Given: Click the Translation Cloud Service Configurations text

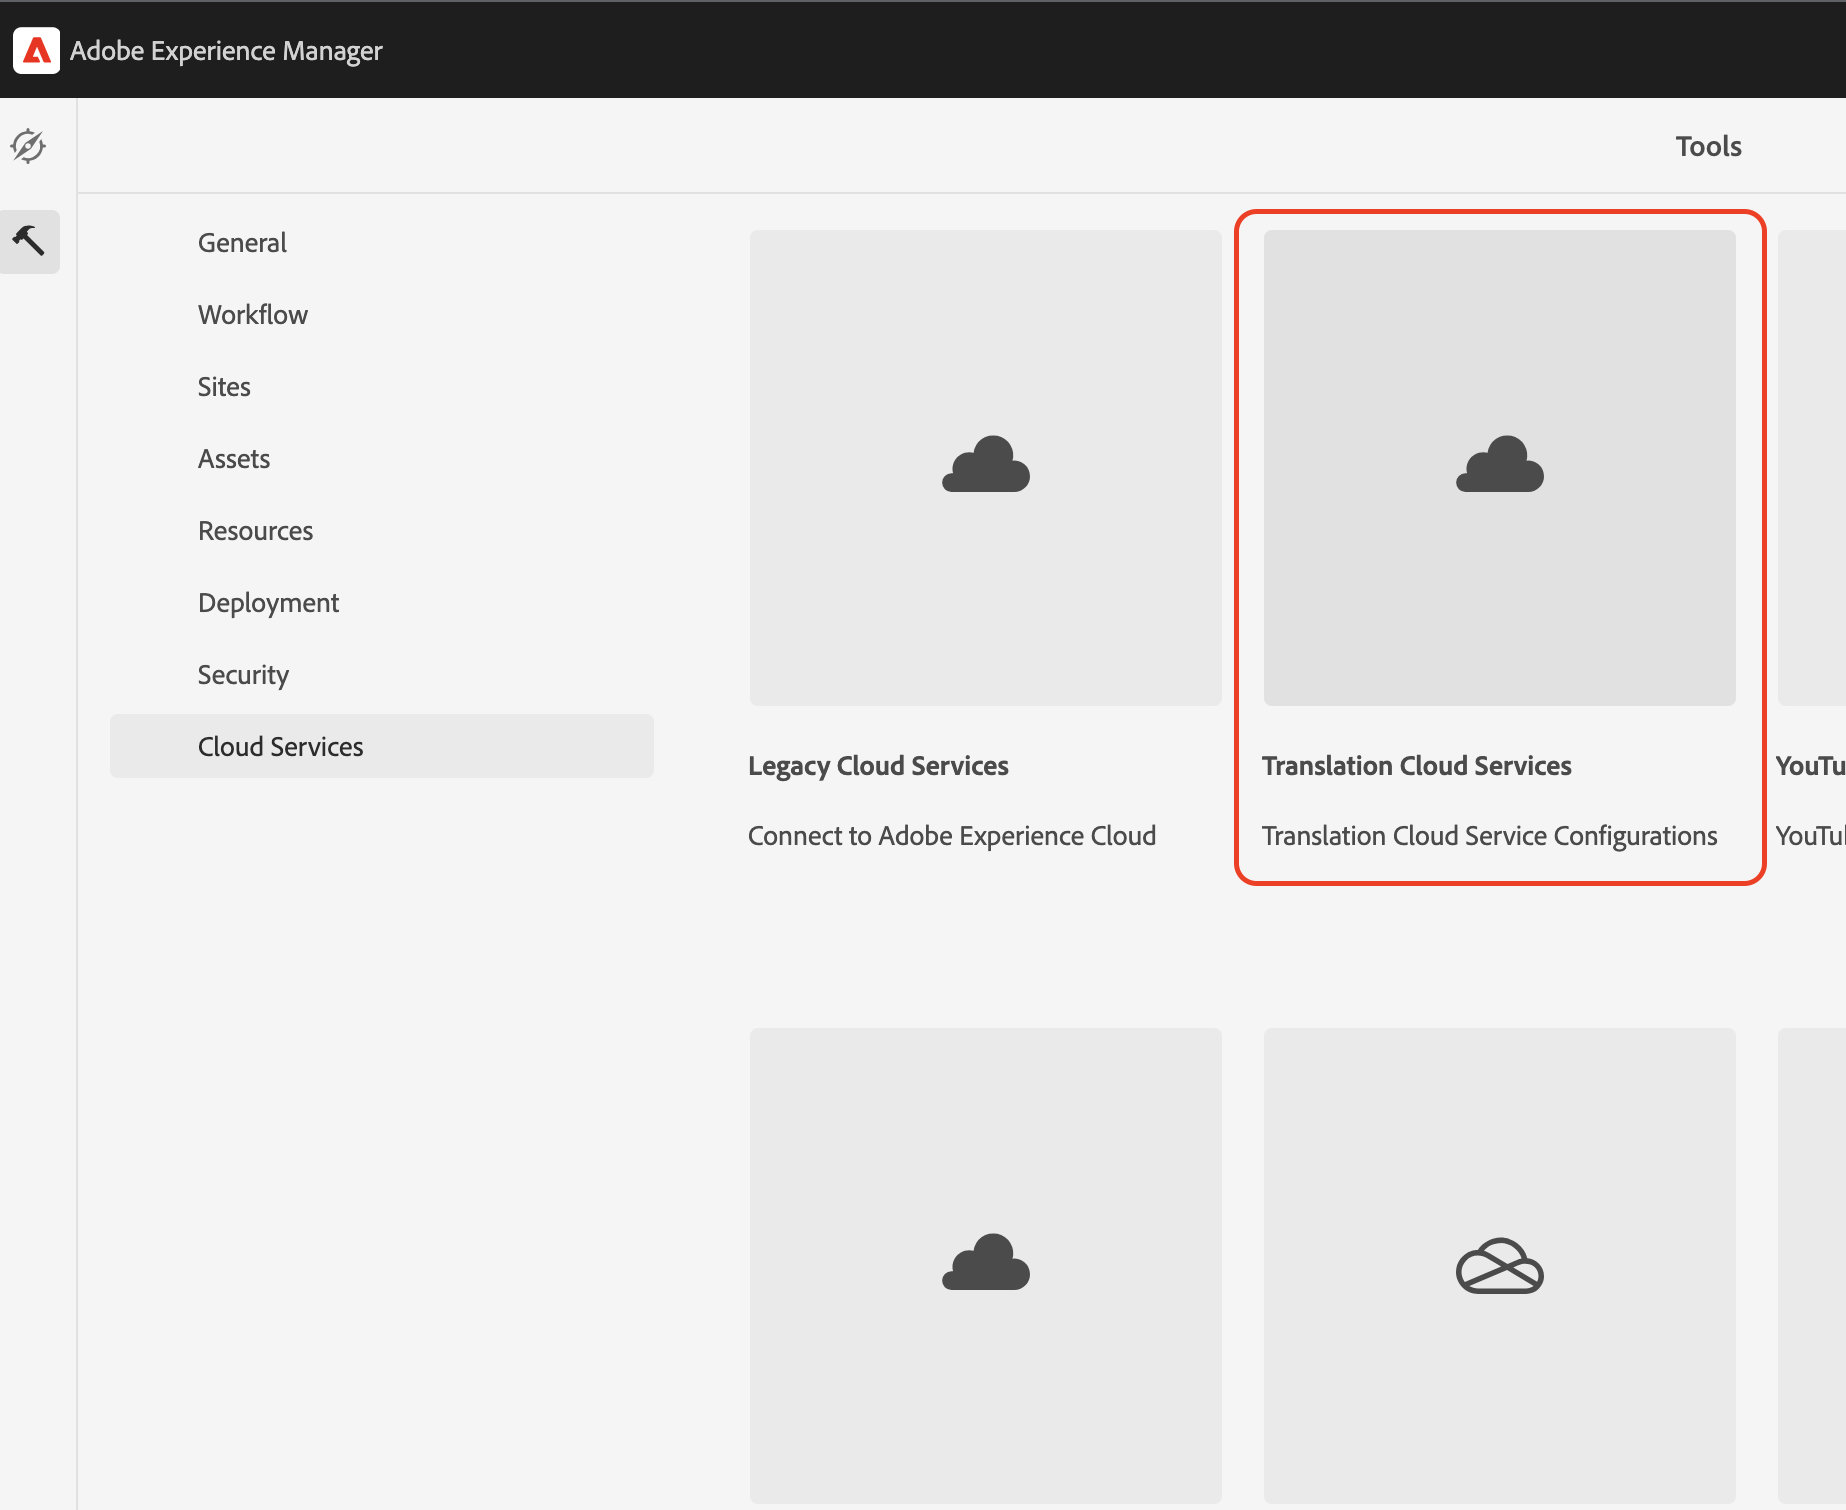Looking at the screenshot, I should point(1490,836).
